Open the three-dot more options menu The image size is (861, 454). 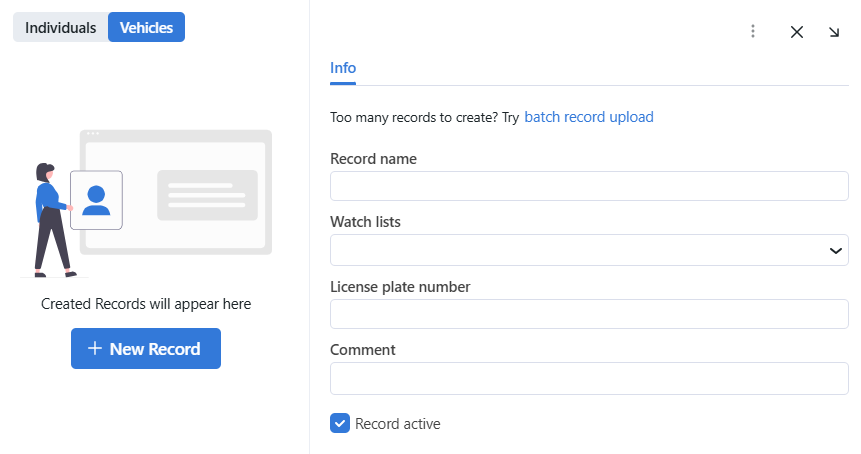tap(753, 31)
